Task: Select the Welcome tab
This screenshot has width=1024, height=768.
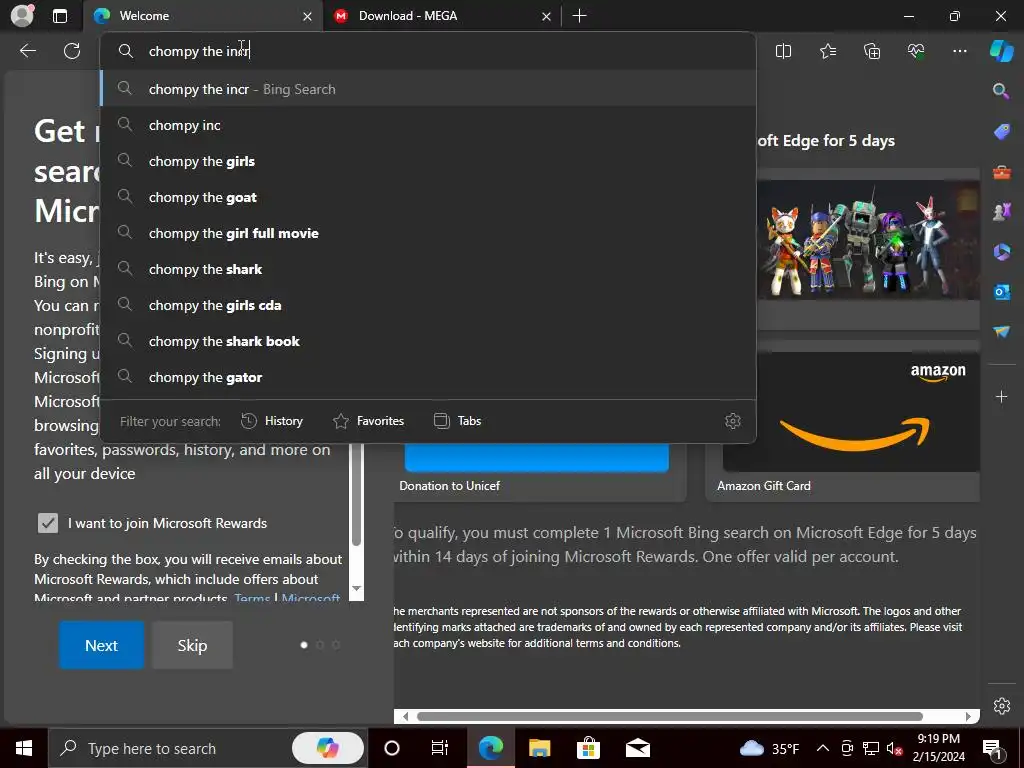Action: coord(202,16)
